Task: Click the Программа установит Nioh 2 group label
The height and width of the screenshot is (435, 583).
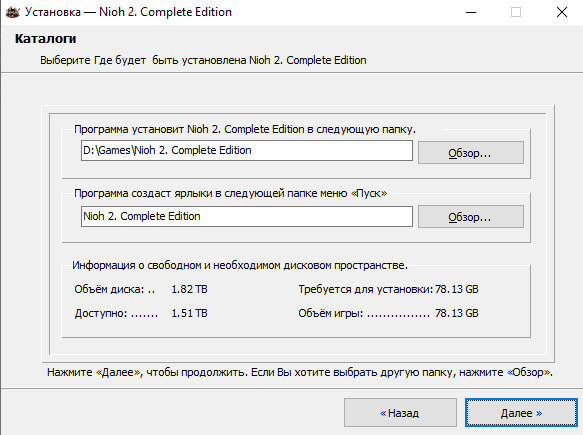Action: [x=245, y=129]
